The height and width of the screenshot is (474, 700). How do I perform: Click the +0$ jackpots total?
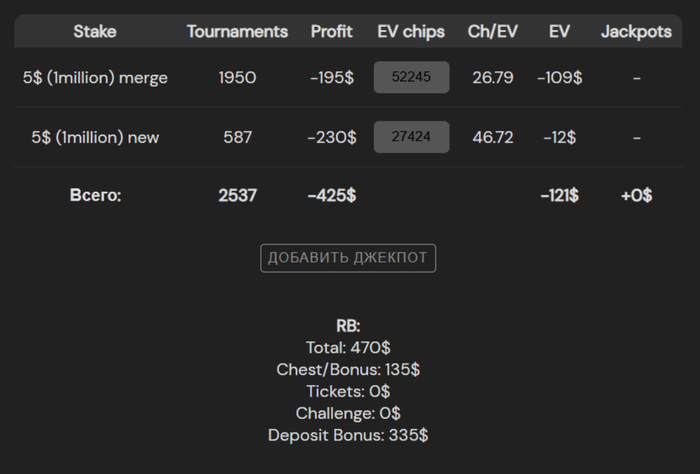pos(636,195)
